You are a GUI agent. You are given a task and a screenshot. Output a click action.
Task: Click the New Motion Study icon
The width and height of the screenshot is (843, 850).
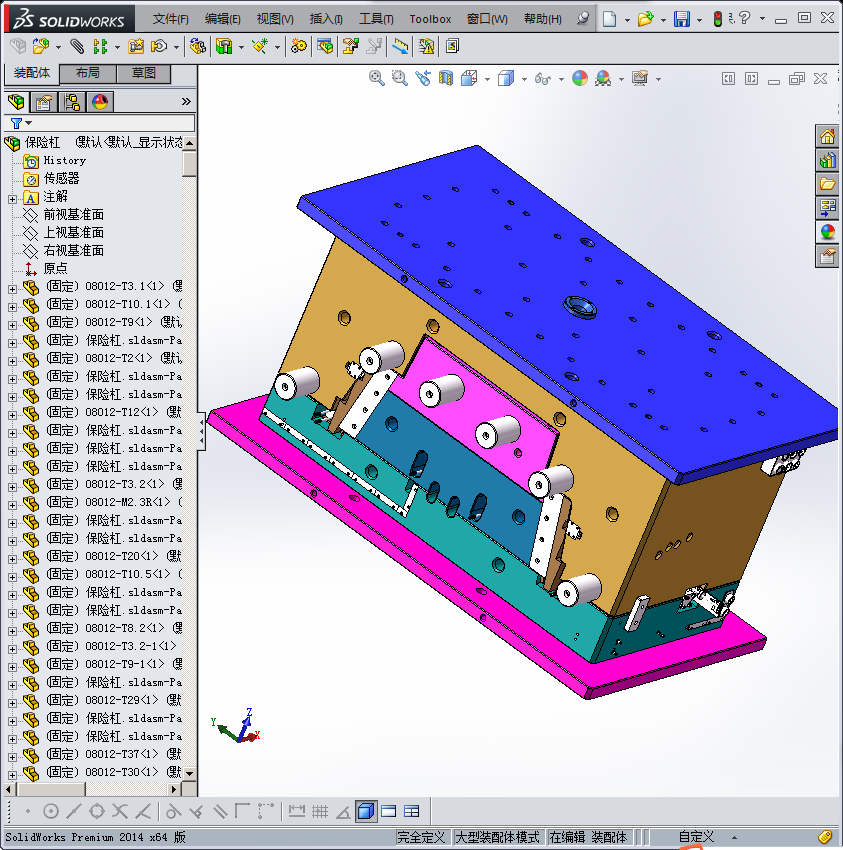[299, 46]
